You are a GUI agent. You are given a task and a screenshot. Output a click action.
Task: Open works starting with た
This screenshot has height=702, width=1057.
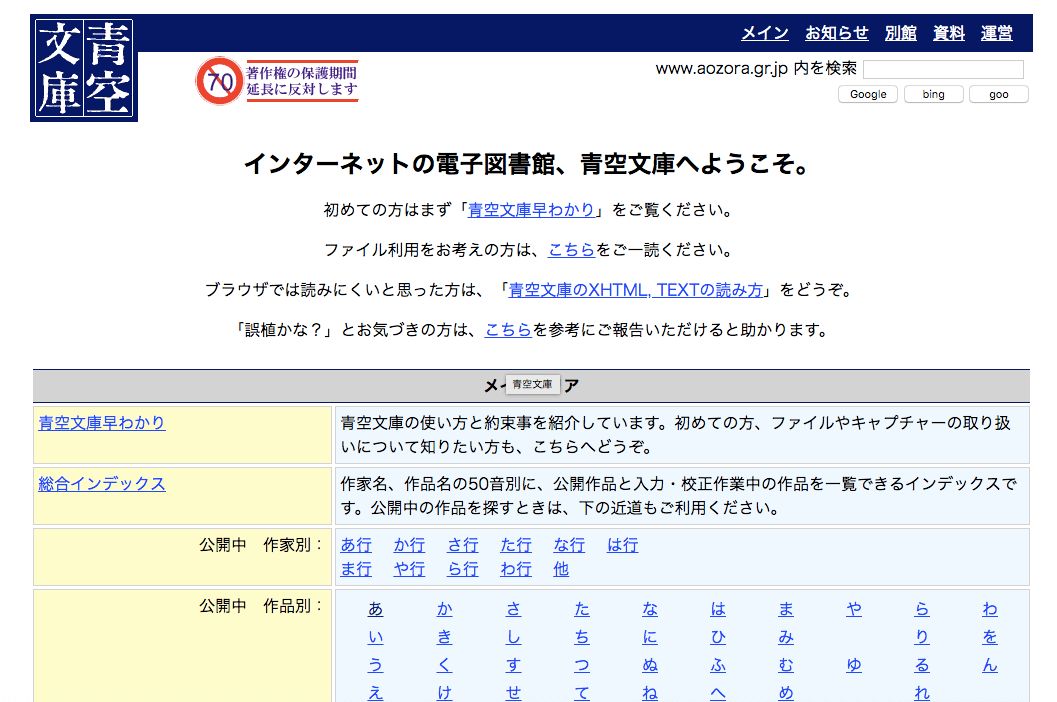[582, 609]
